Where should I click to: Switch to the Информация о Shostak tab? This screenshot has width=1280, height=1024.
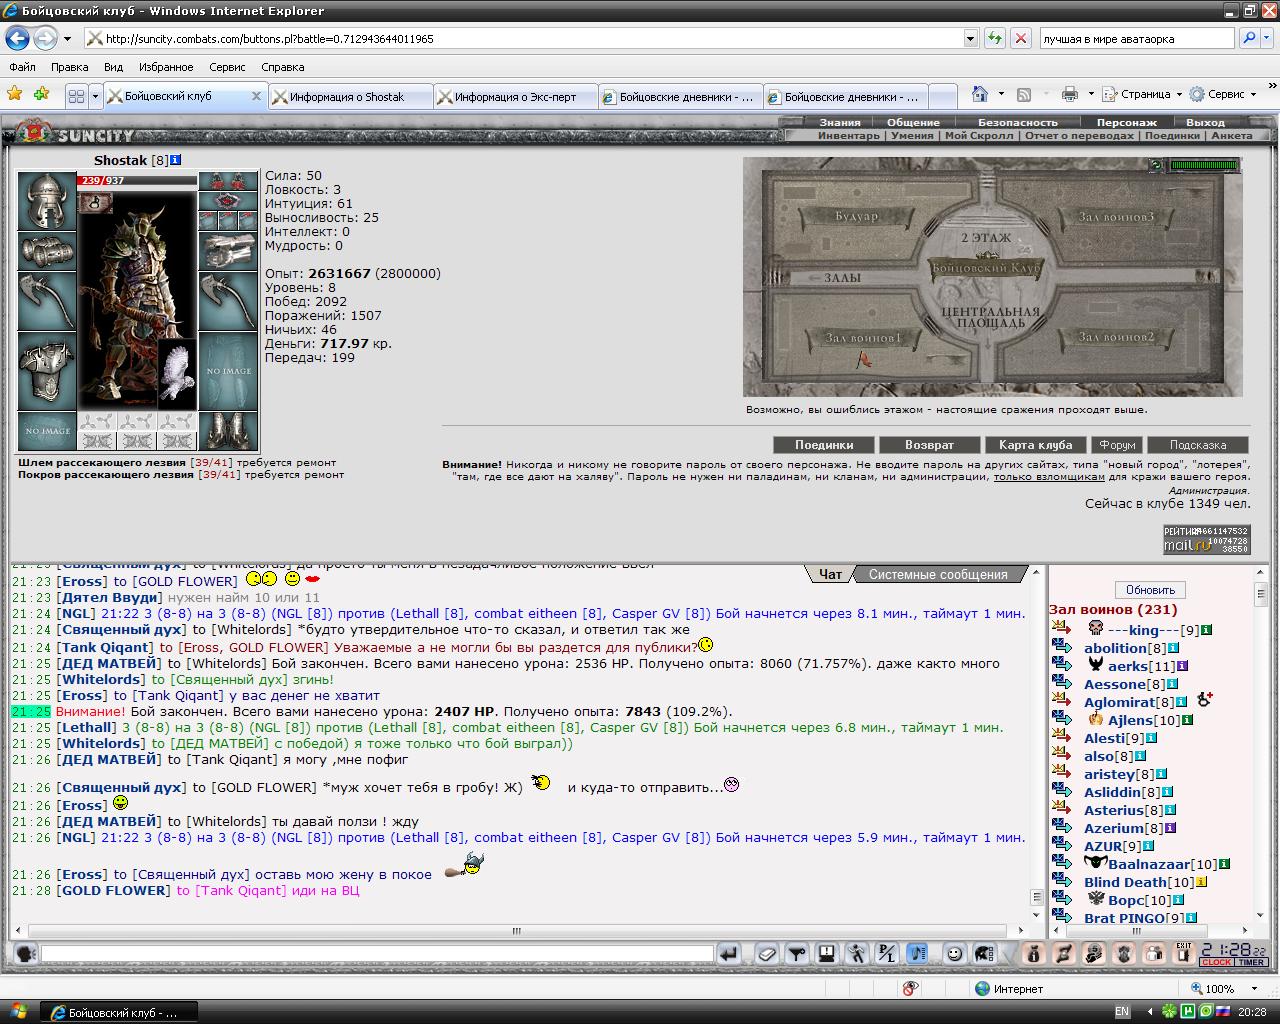tap(351, 97)
